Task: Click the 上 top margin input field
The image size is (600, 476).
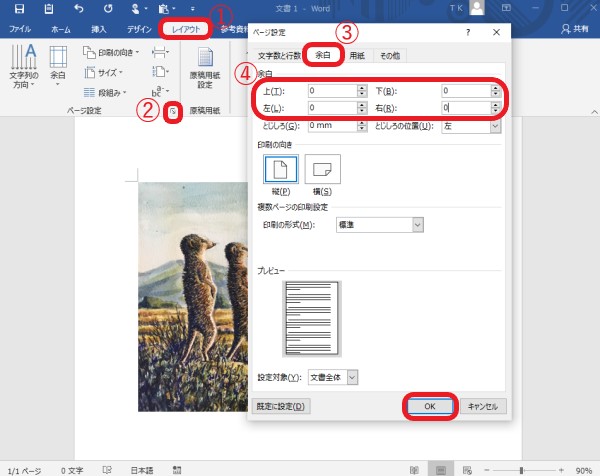Action: 332,91
